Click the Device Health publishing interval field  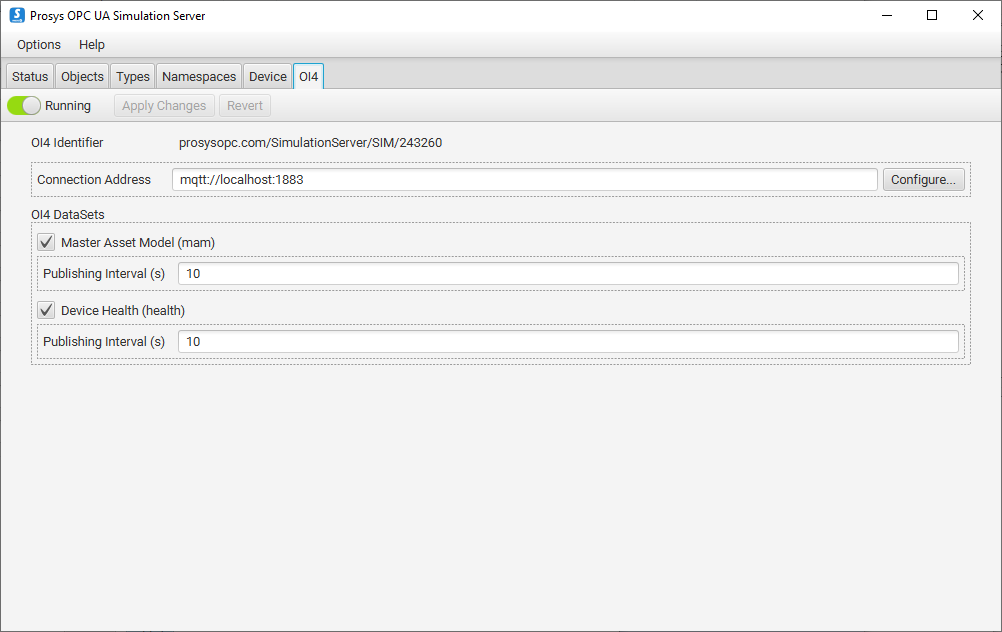(x=568, y=342)
